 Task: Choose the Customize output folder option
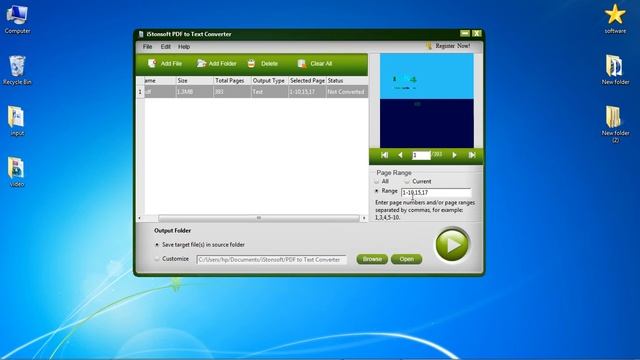[x=157, y=259]
